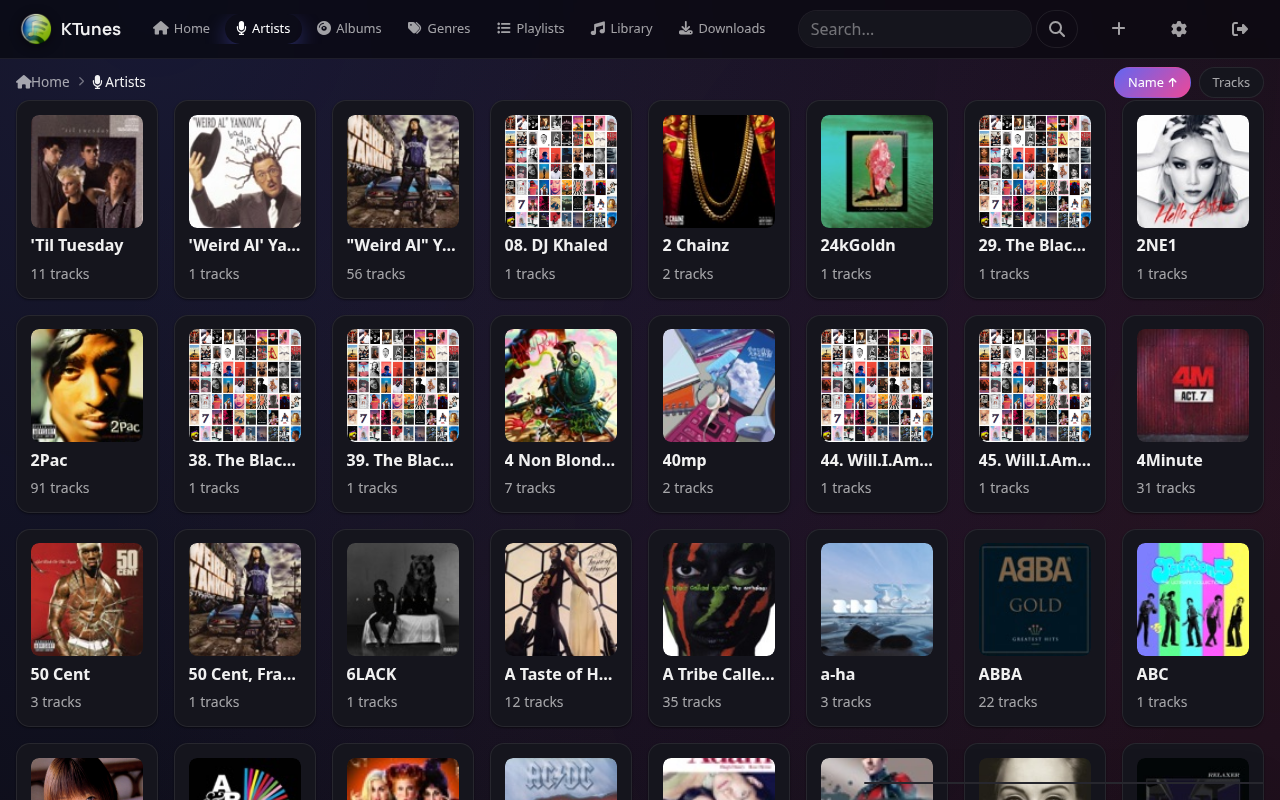The width and height of the screenshot is (1280, 800).
Task: Open 2NE1 artist cover
Action: pyautogui.click(x=1193, y=171)
